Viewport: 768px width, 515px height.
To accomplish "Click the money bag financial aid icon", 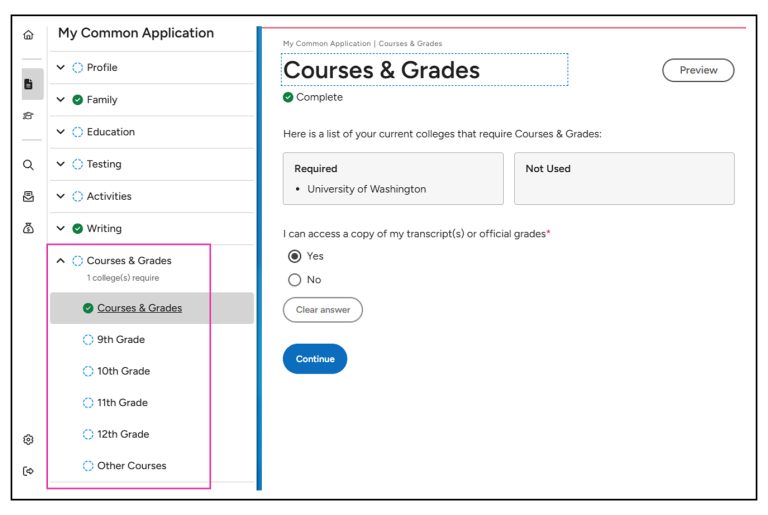I will (x=28, y=229).
